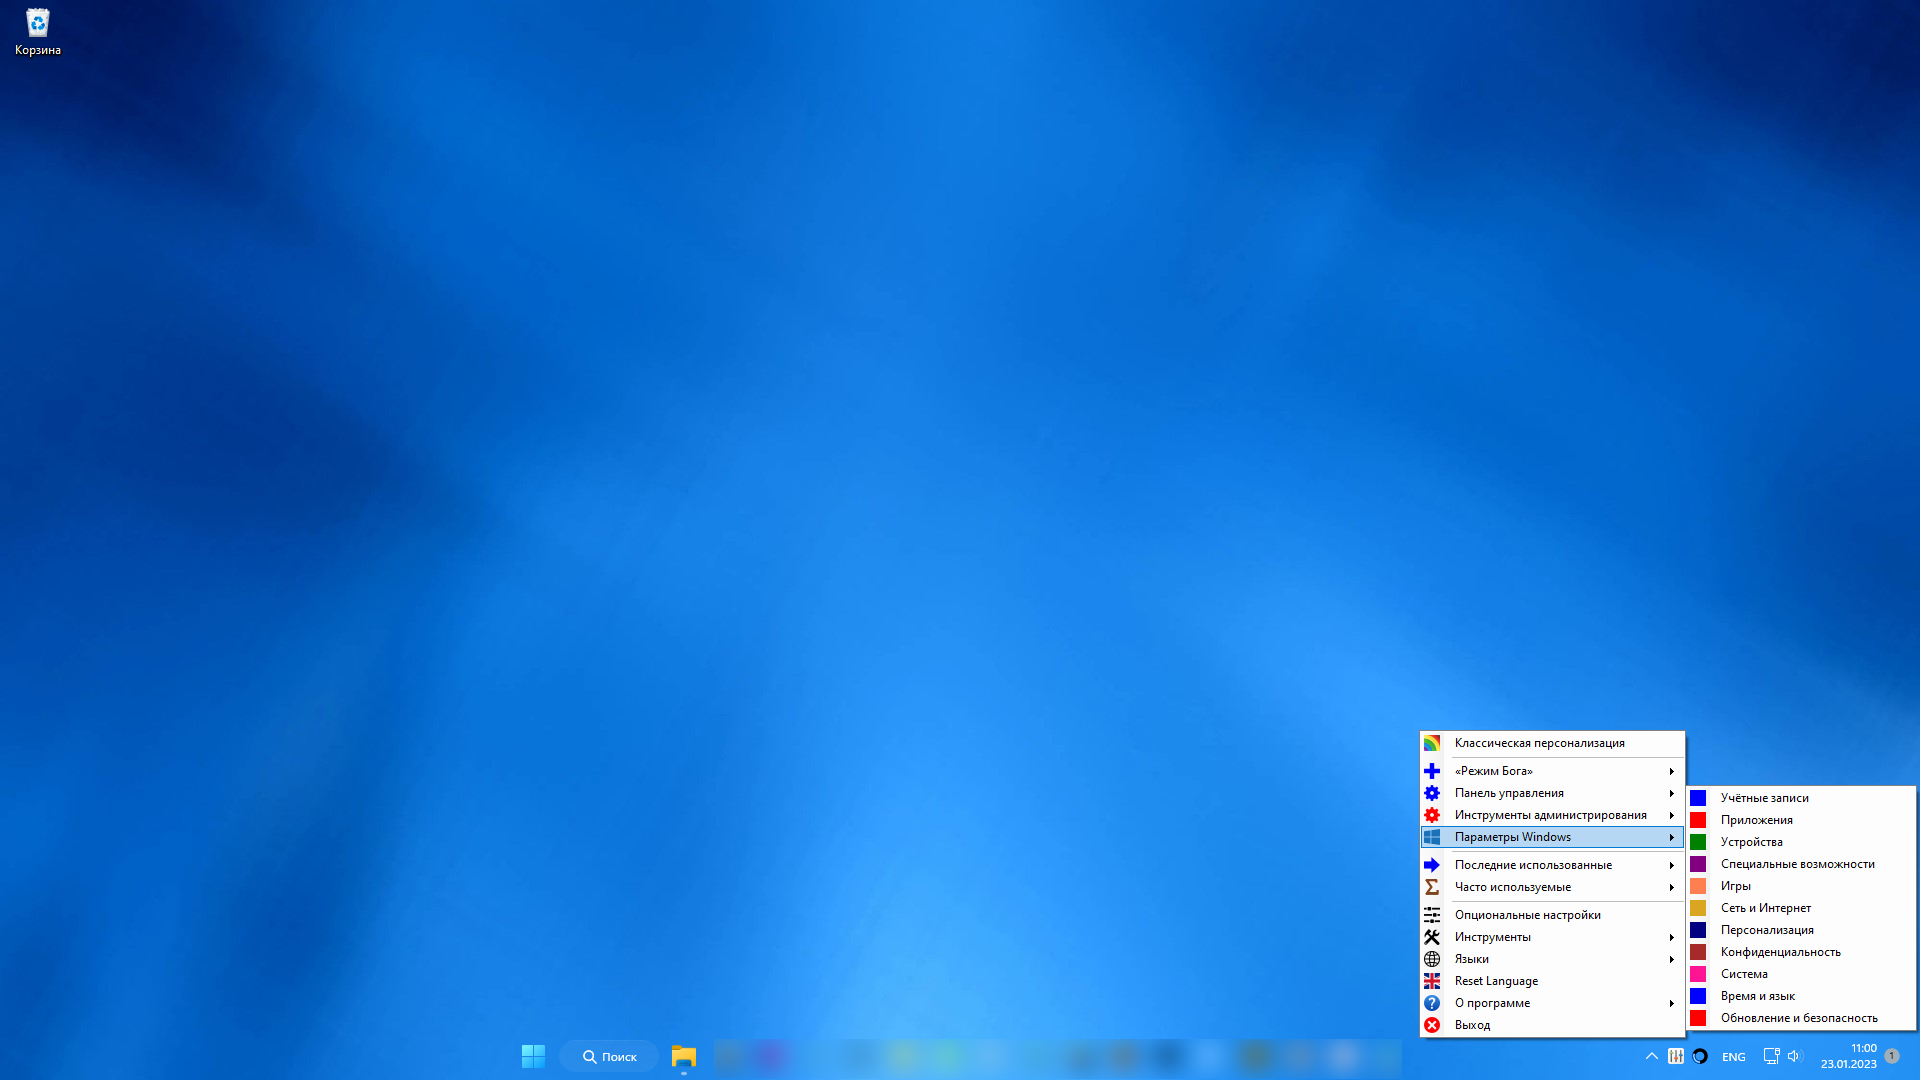
Task: Select Опциональные настройки menu entry
Action: click(x=1552, y=915)
